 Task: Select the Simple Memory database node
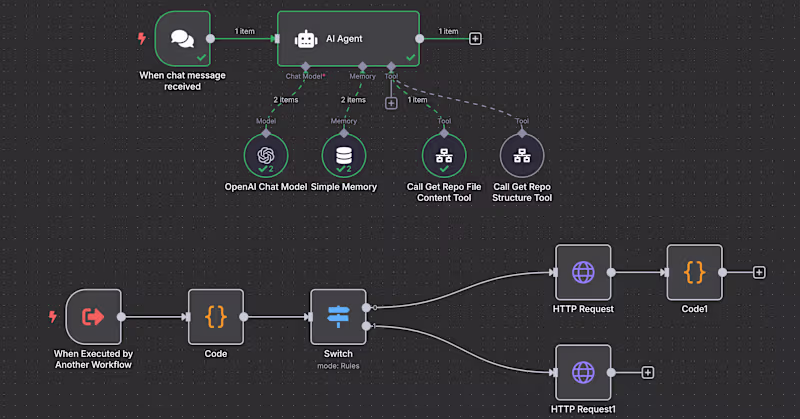[x=344, y=156]
